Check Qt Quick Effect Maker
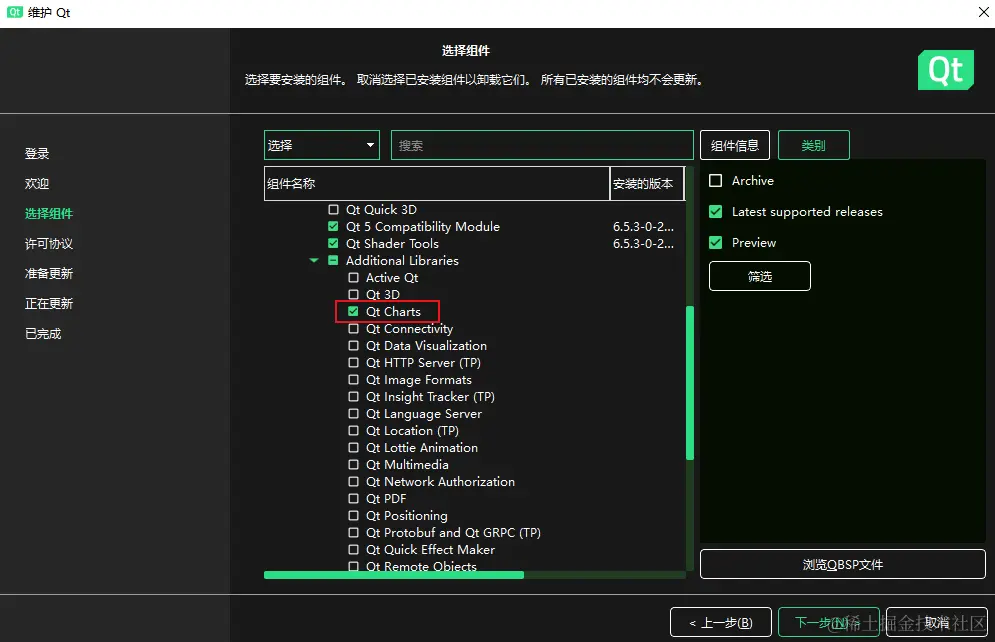995x642 pixels. point(353,549)
